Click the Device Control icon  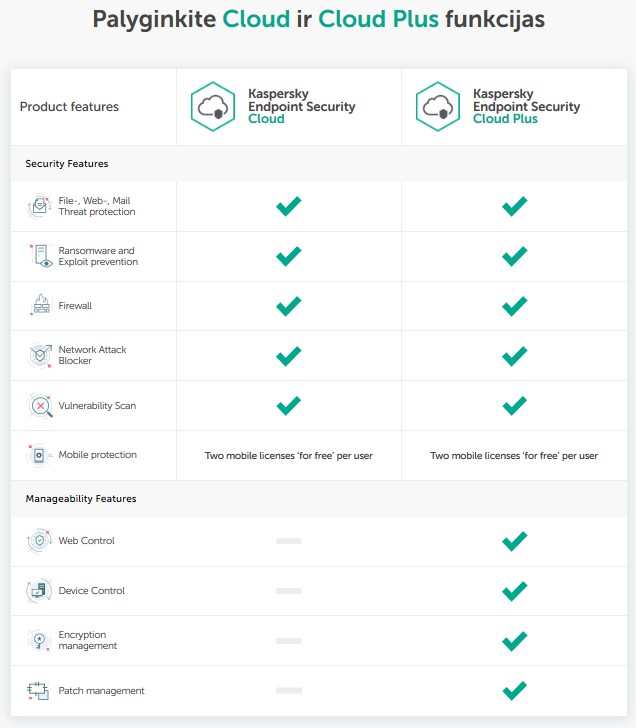[39, 591]
